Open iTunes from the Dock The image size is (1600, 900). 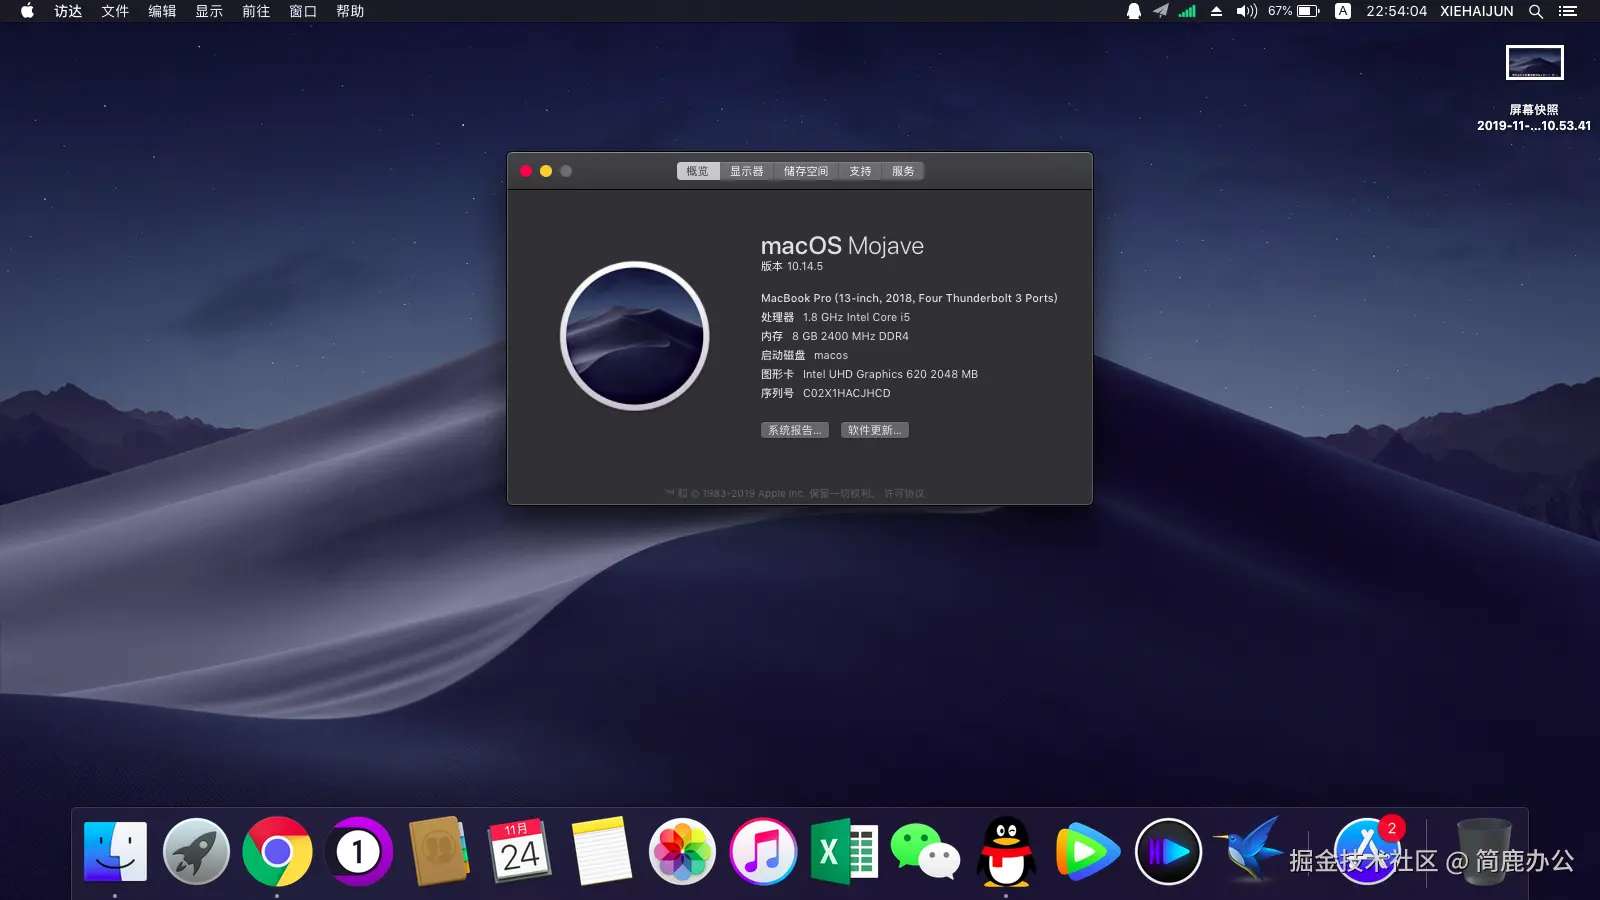[x=763, y=851]
